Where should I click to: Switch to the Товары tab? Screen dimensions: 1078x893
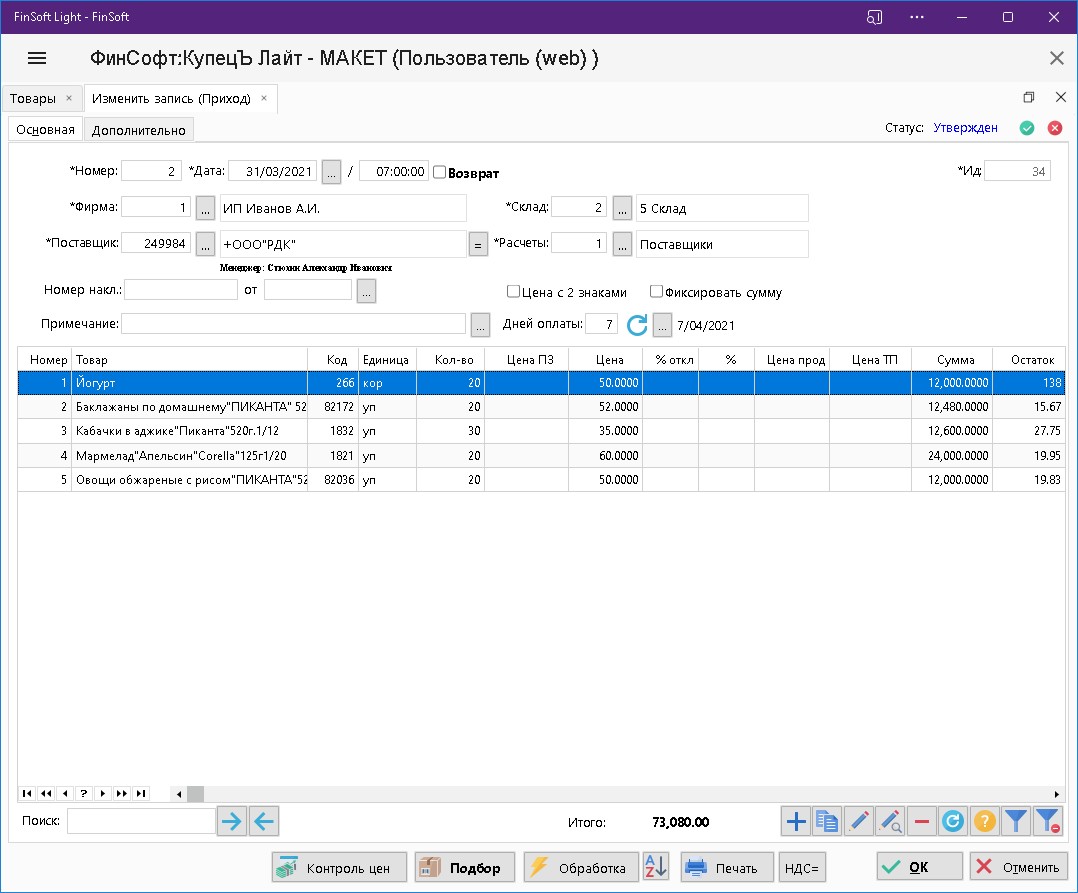click(33, 99)
